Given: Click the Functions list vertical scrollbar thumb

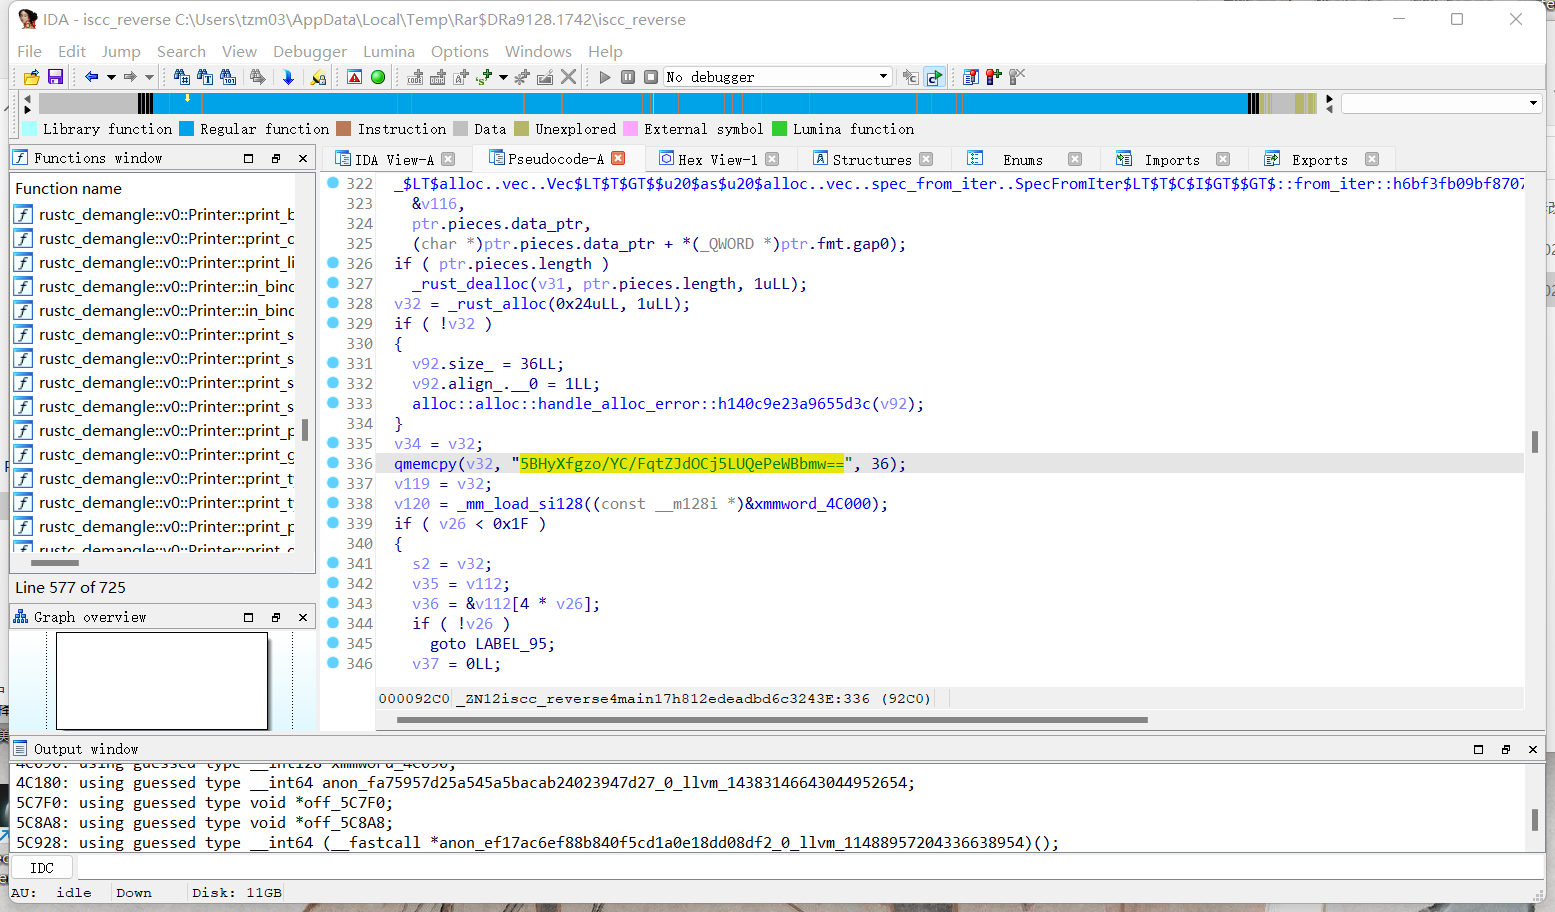Looking at the screenshot, I should (304, 430).
